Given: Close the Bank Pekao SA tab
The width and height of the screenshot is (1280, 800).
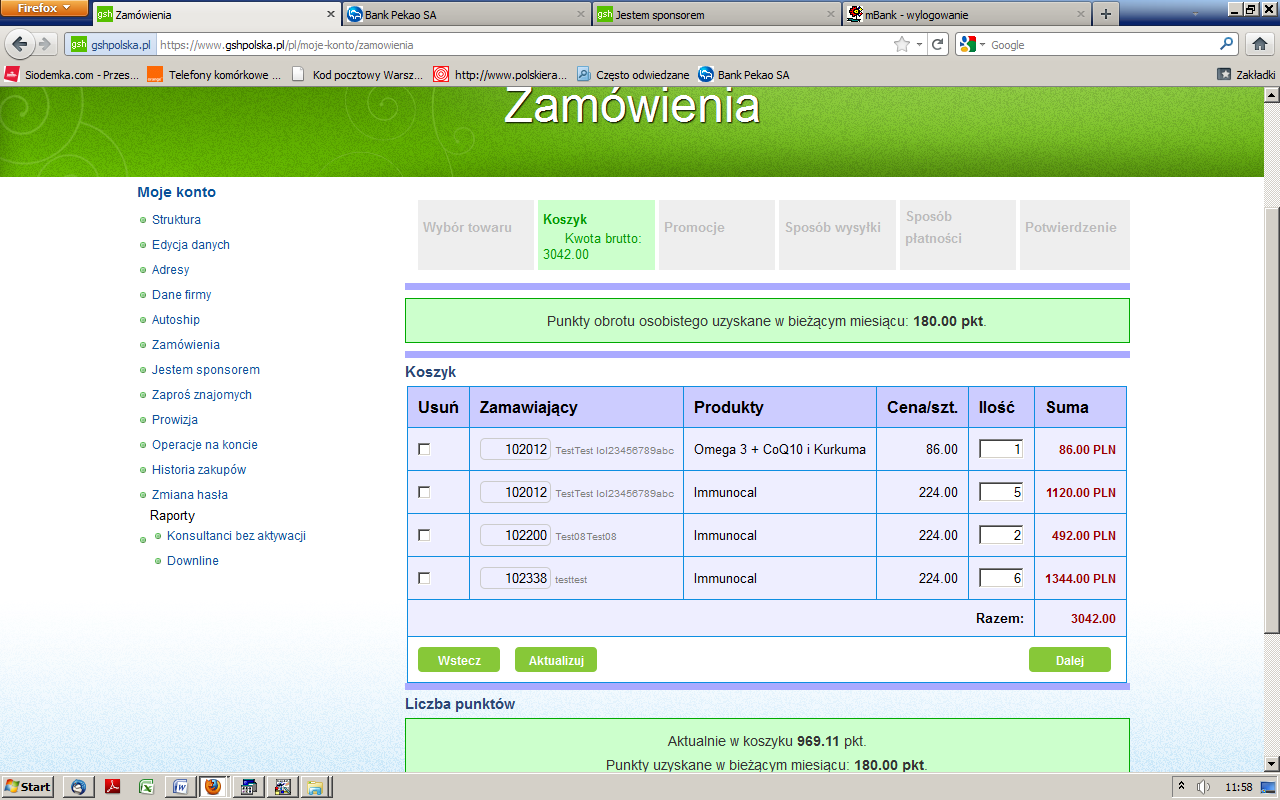Looking at the screenshot, I should point(580,15).
